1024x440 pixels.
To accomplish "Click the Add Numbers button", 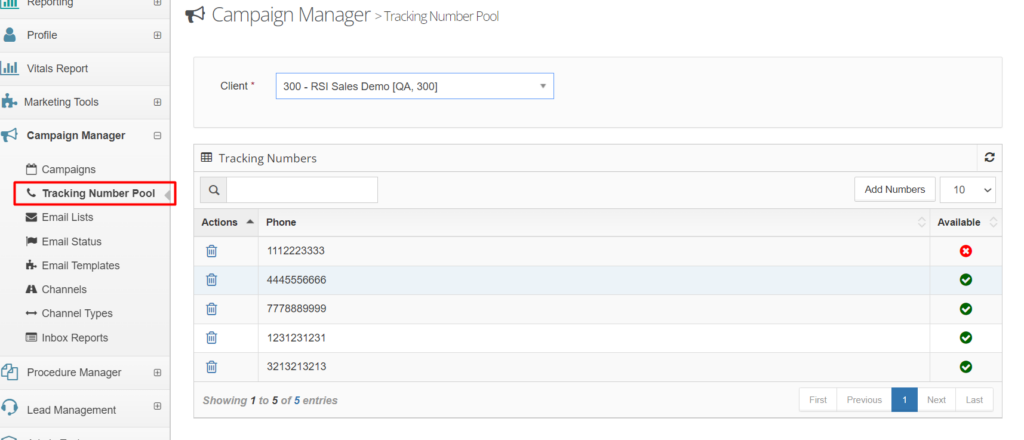I will 895,189.
